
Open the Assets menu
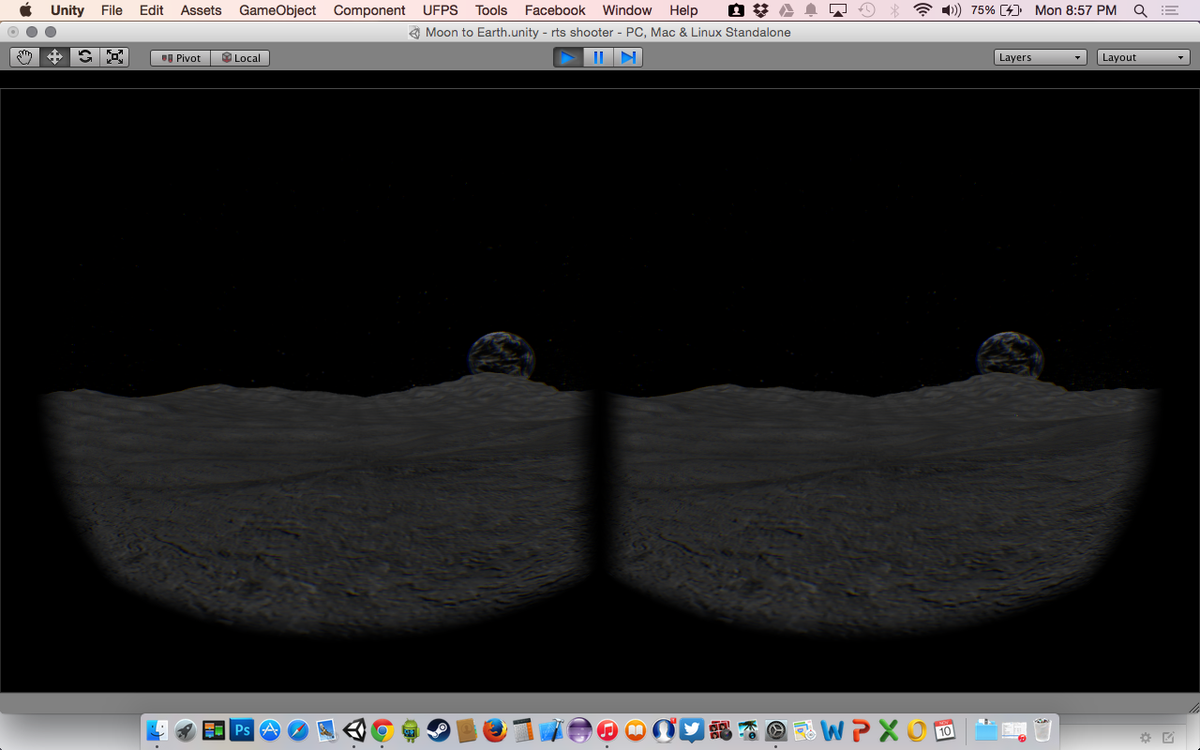(x=201, y=10)
